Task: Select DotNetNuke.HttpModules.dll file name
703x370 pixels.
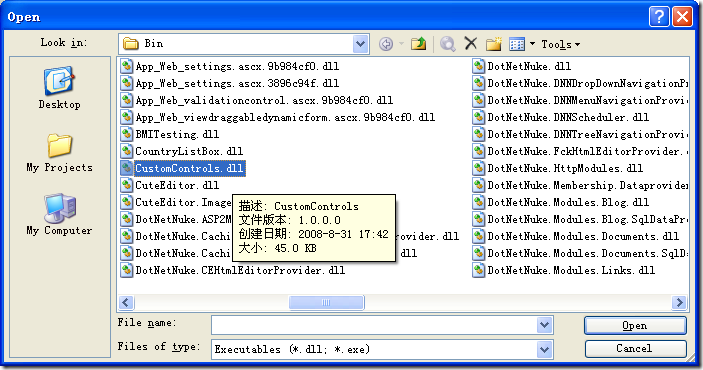Action: click(565, 169)
